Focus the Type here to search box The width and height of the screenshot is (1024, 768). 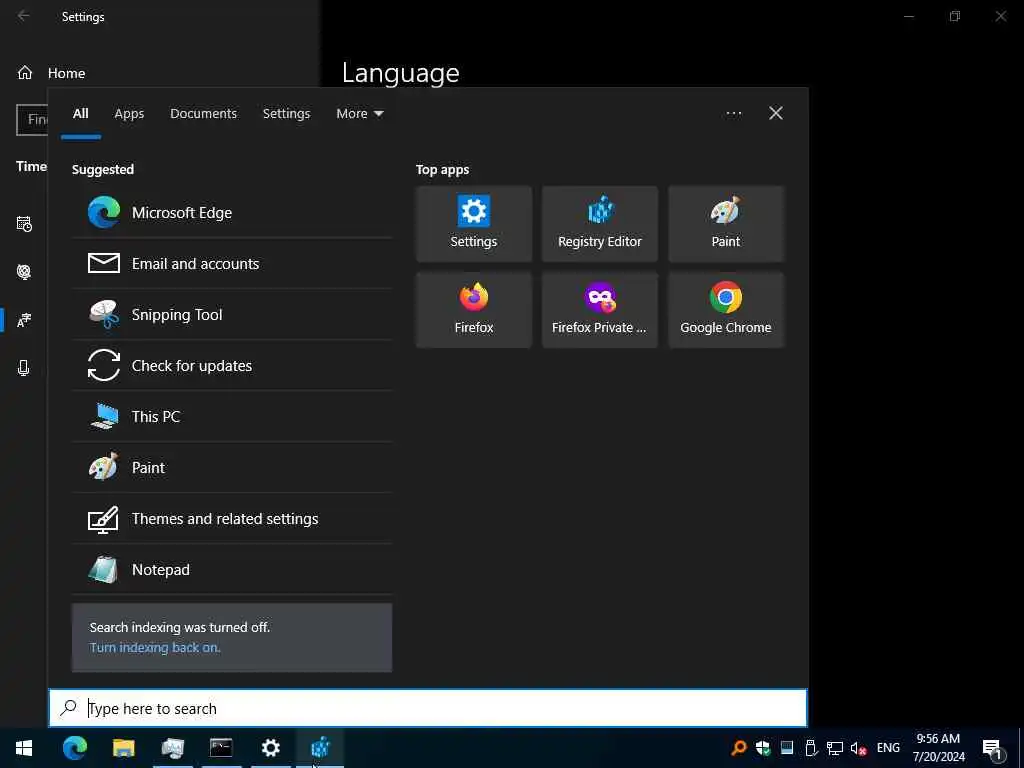click(x=428, y=708)
